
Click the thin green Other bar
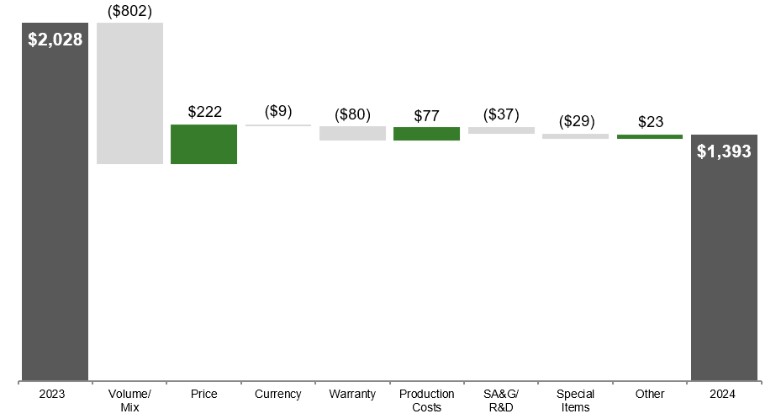coord(649,136)
